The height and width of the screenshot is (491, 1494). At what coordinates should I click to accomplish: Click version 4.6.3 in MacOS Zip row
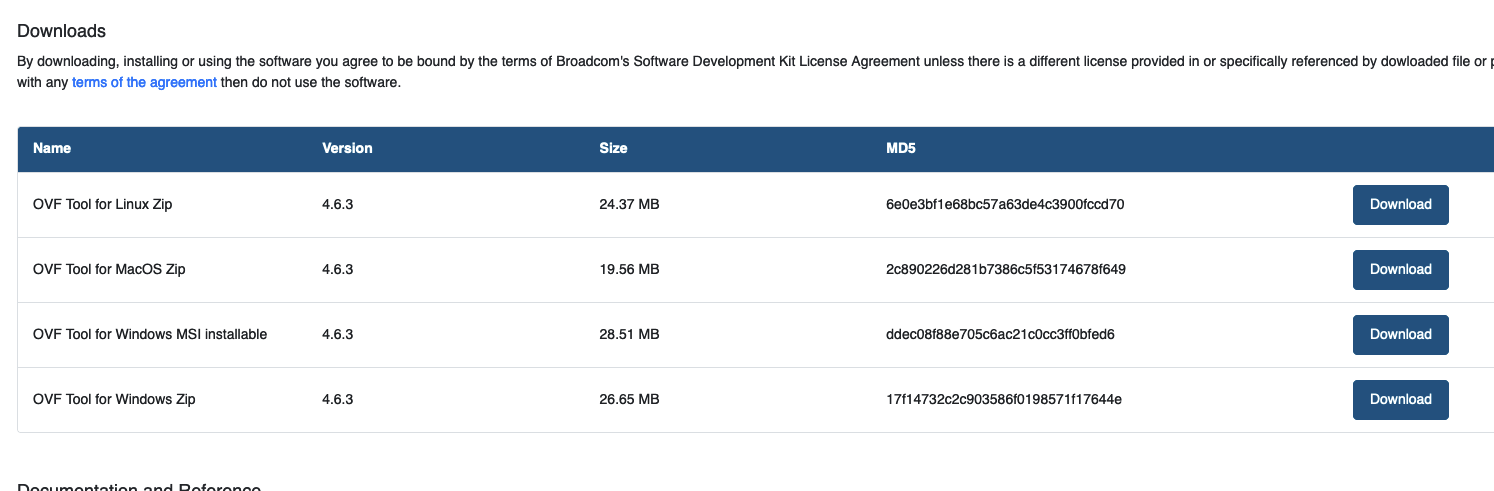click(x=338, y=269)
